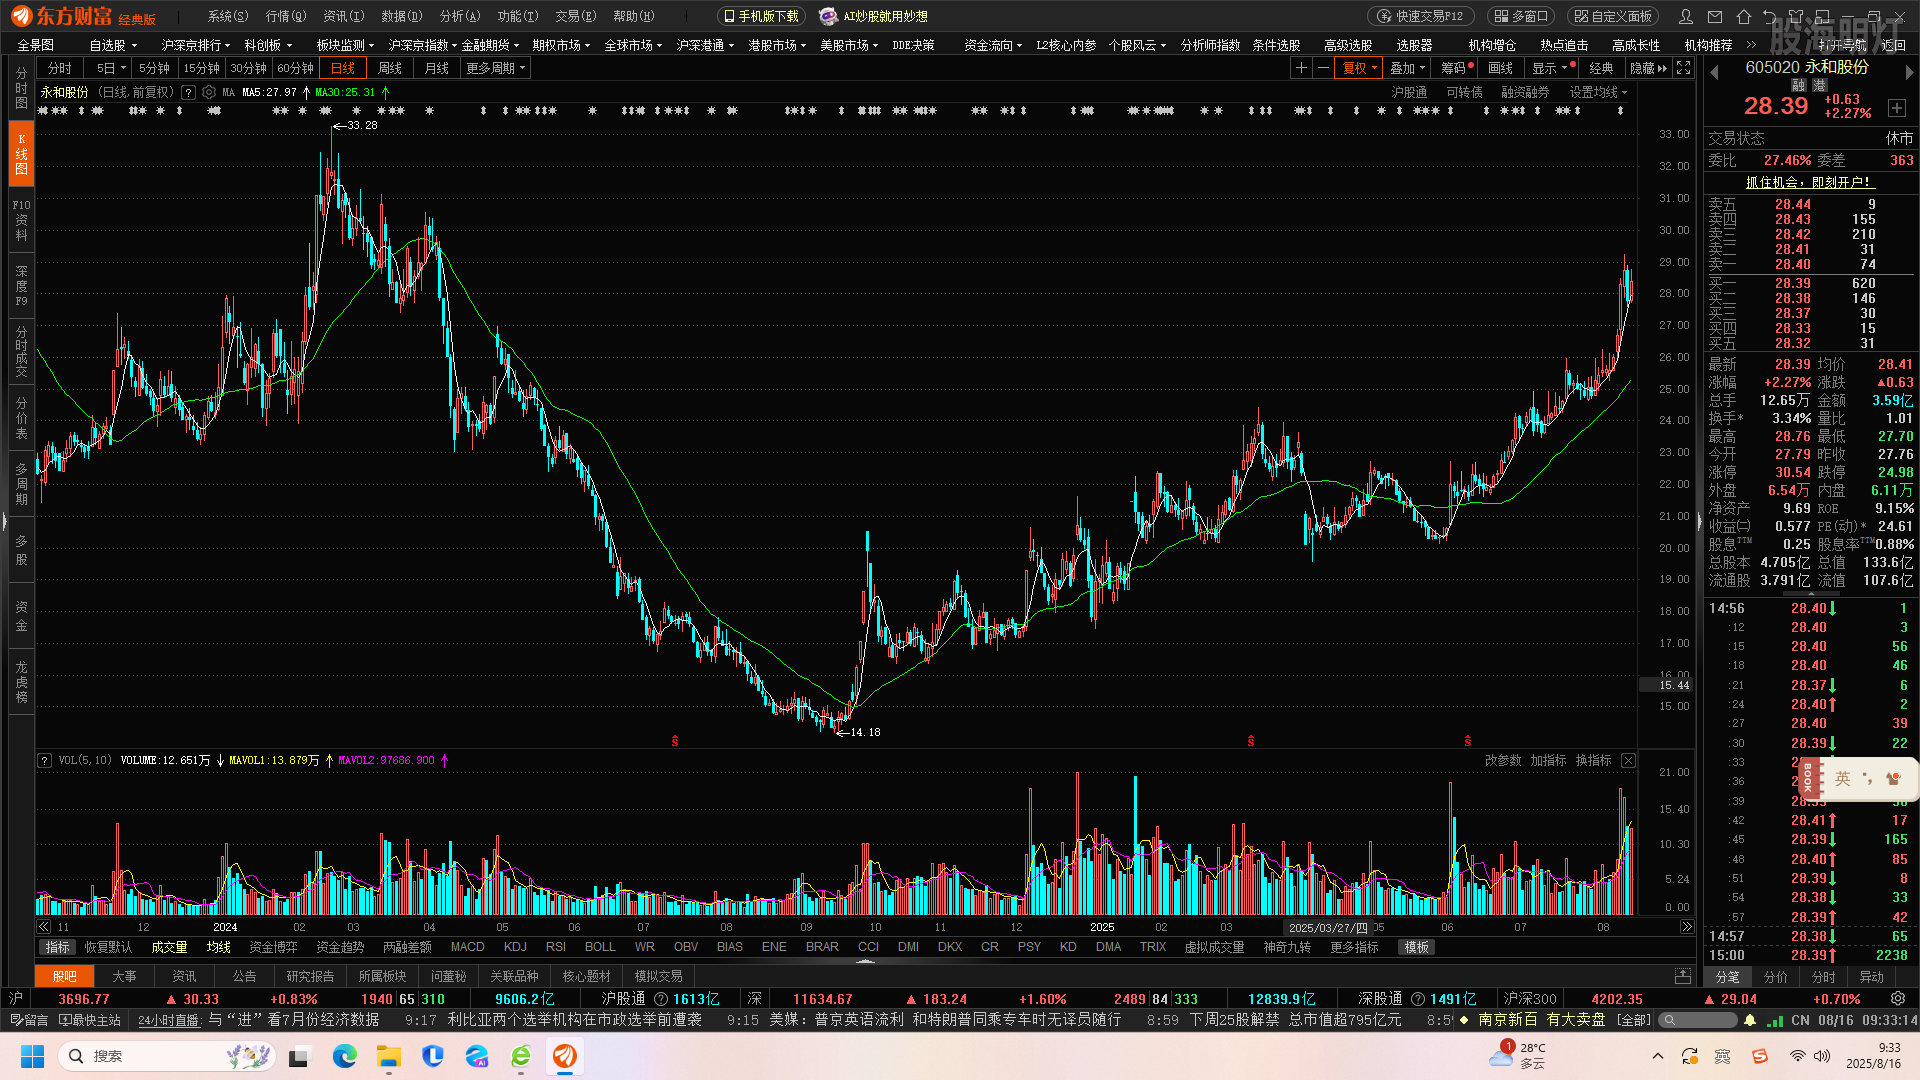Click the home page icon in the title bar
The width and height of the screenshot is (1920, 1080).
tap(1744, 16)
